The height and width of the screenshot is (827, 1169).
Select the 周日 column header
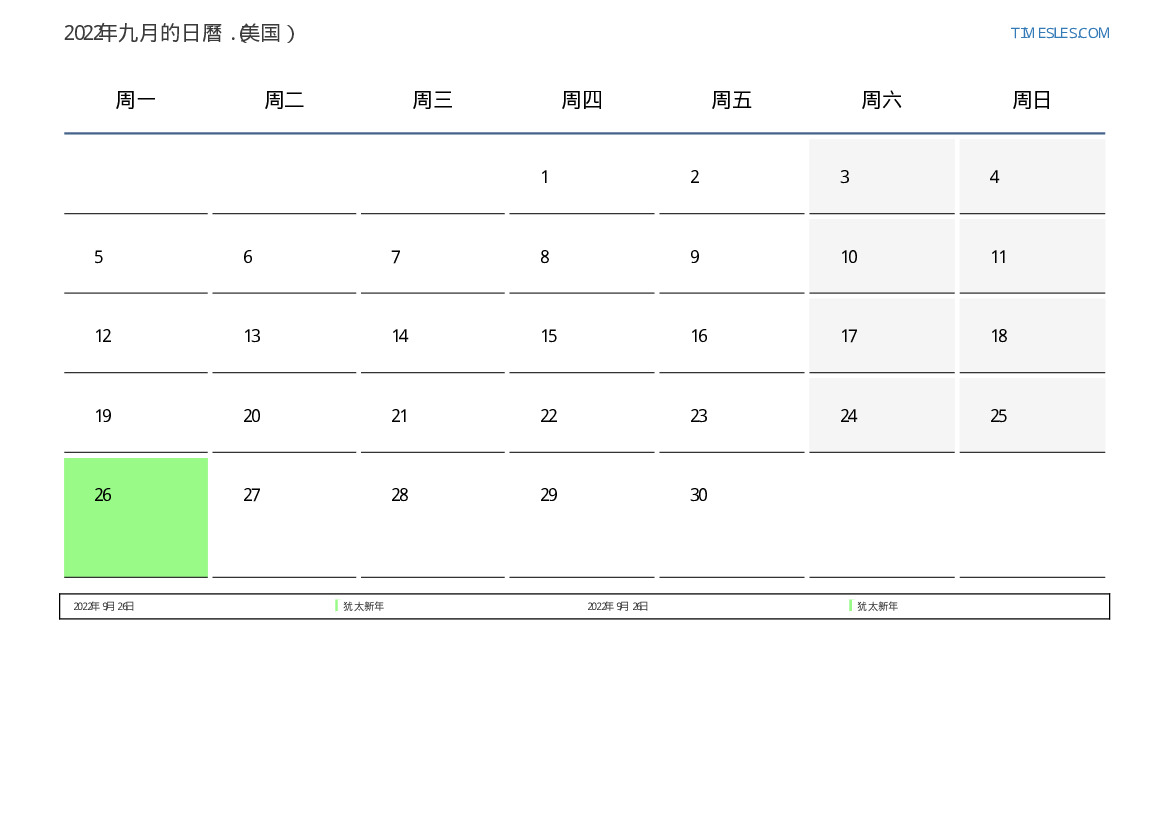coord(1031,100)
